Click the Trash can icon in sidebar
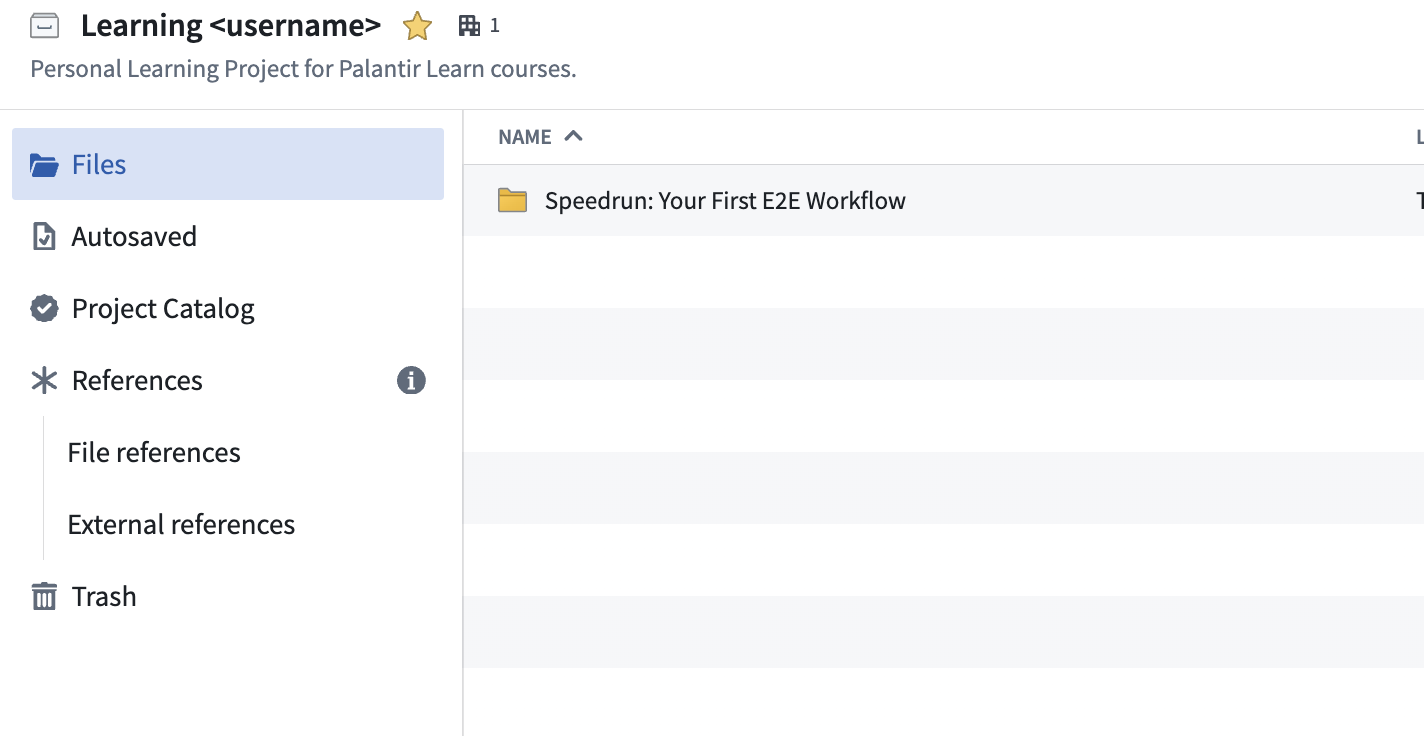Viewport: 1424px width, 736px height. (44, 596)
